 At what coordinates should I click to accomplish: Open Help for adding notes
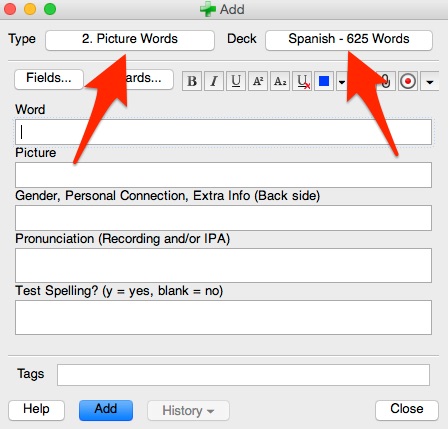36,410
